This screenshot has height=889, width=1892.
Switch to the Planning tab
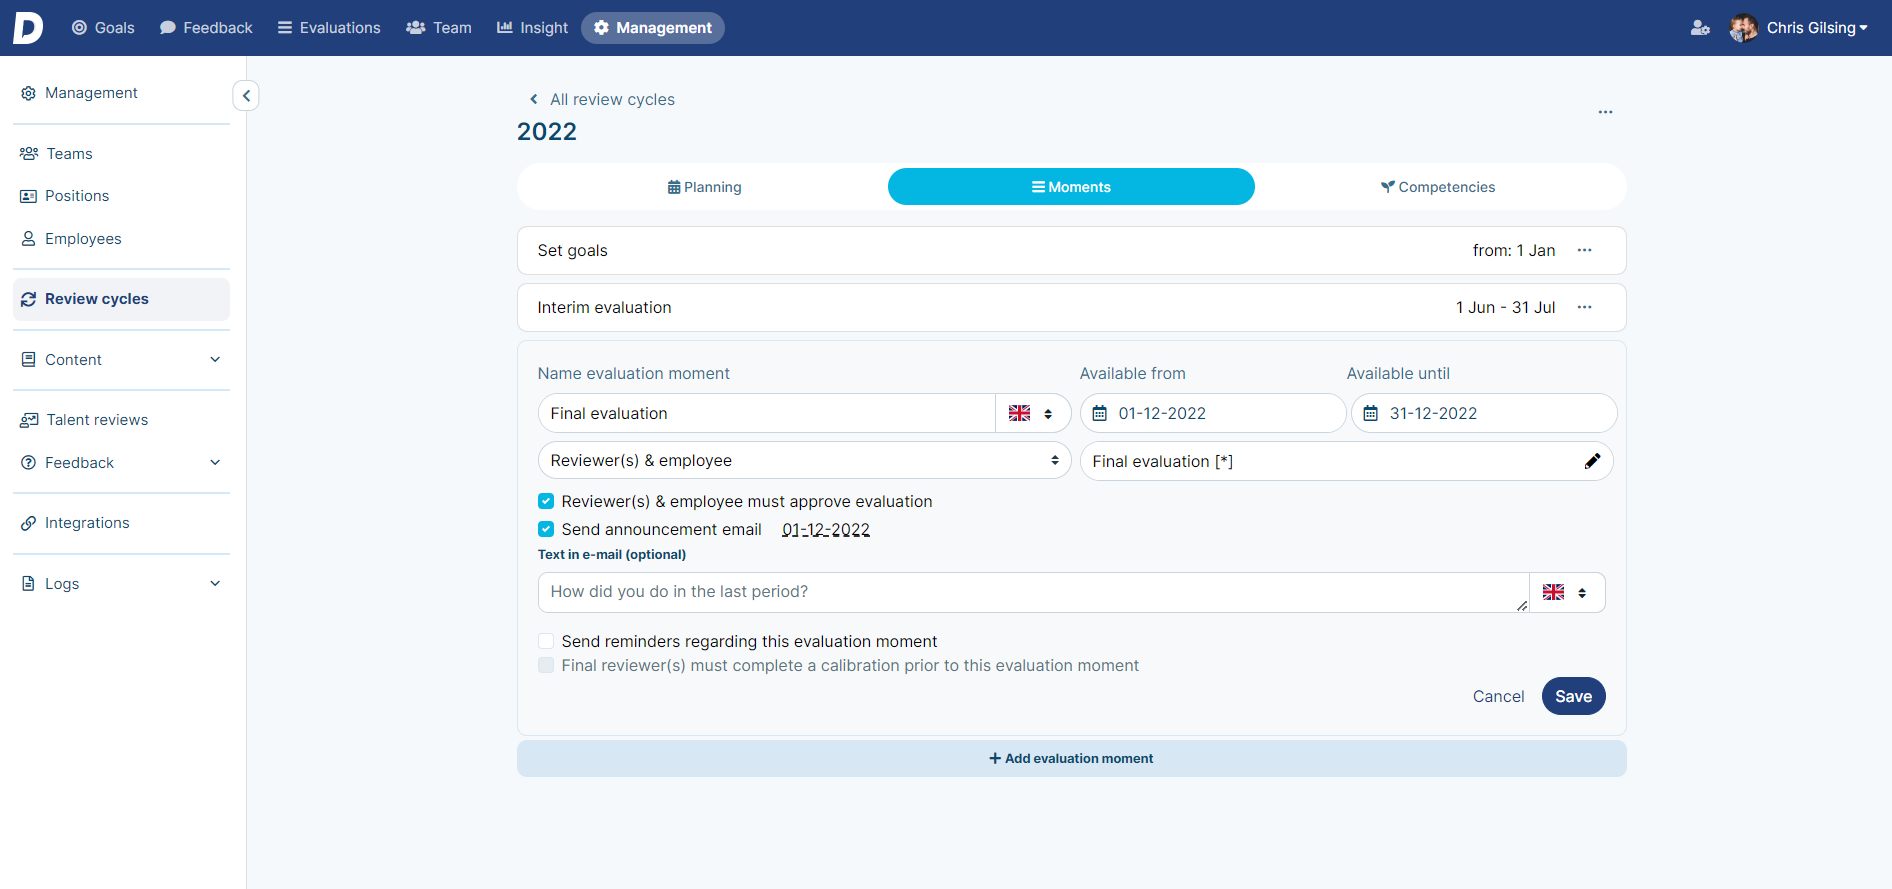tap(704, 187)
